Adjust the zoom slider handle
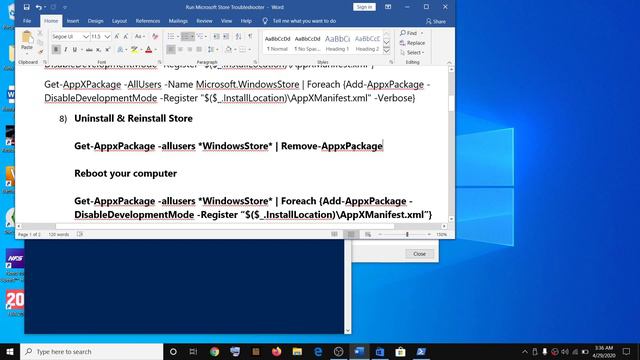640x360 pixels. pos(407,234)
